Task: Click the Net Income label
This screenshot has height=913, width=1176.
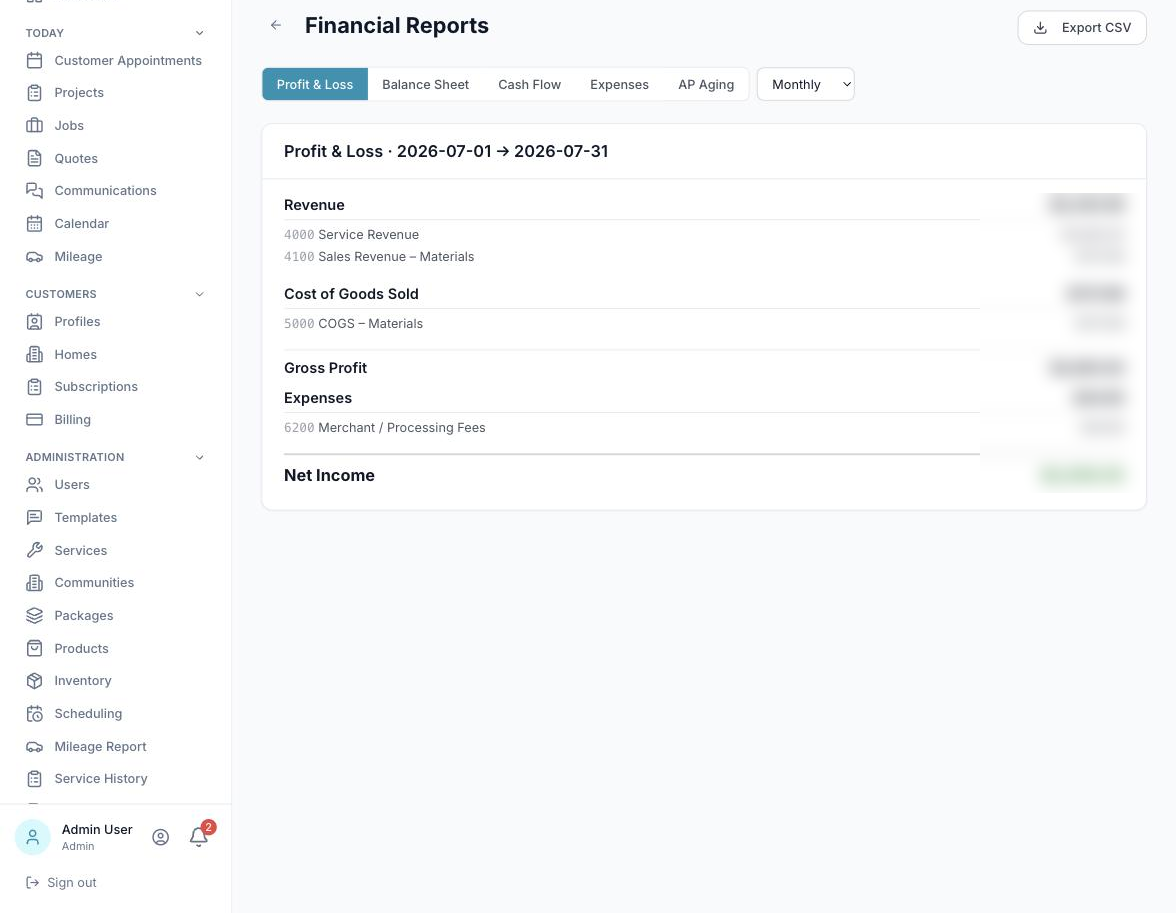Action: coord(329,475)
